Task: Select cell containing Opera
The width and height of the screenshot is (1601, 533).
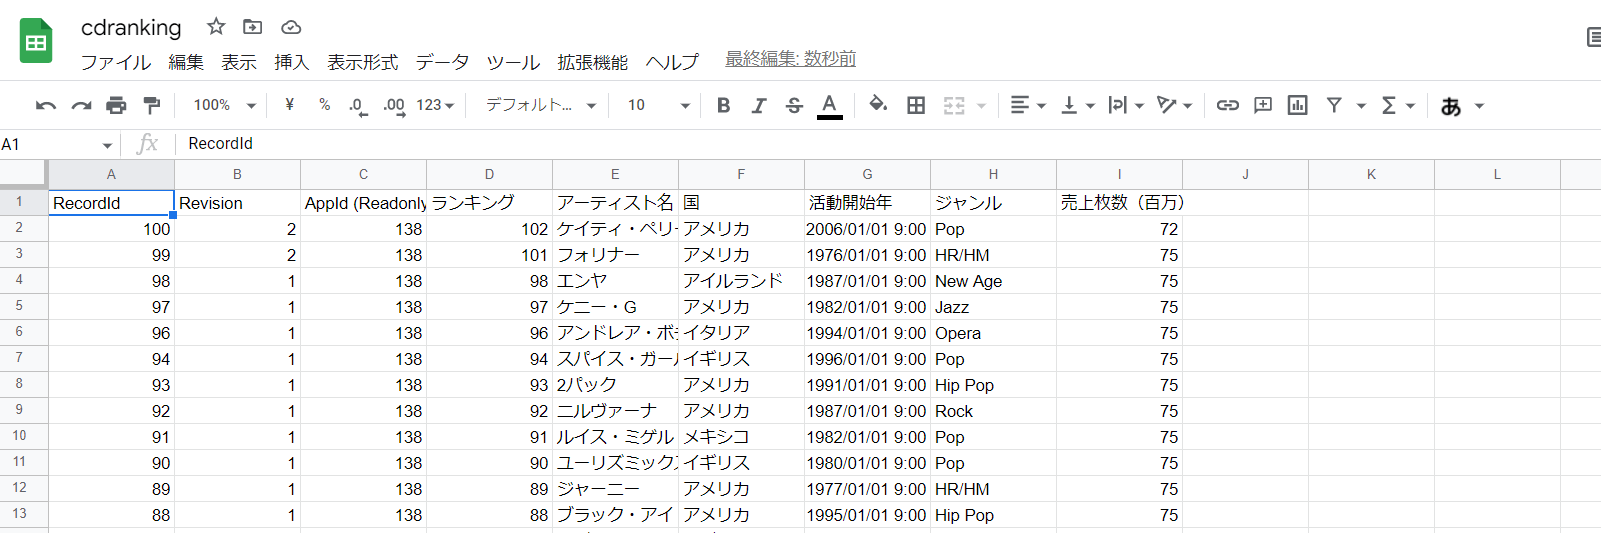Action: pos(993,333)
